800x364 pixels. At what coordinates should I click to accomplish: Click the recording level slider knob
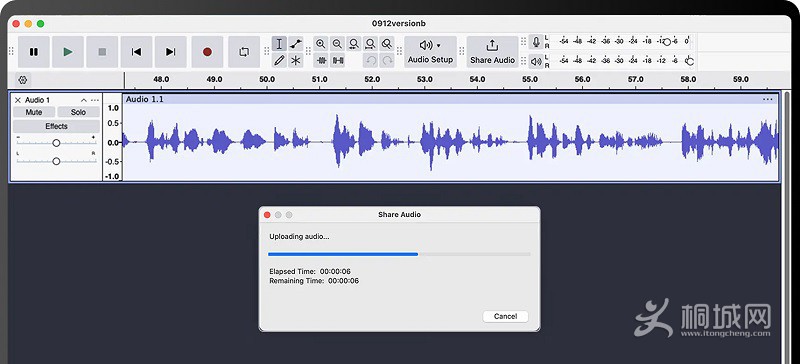click(x=667, y=42)
